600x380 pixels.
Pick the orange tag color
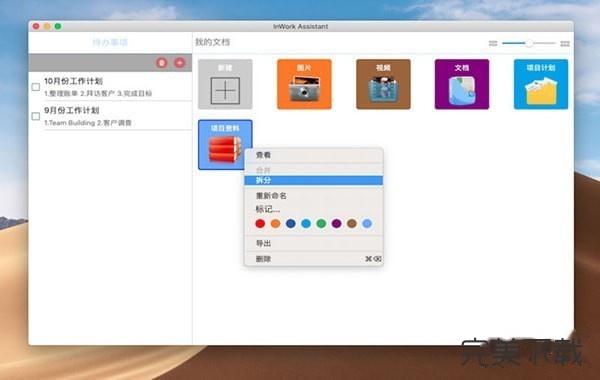(276, 223)
